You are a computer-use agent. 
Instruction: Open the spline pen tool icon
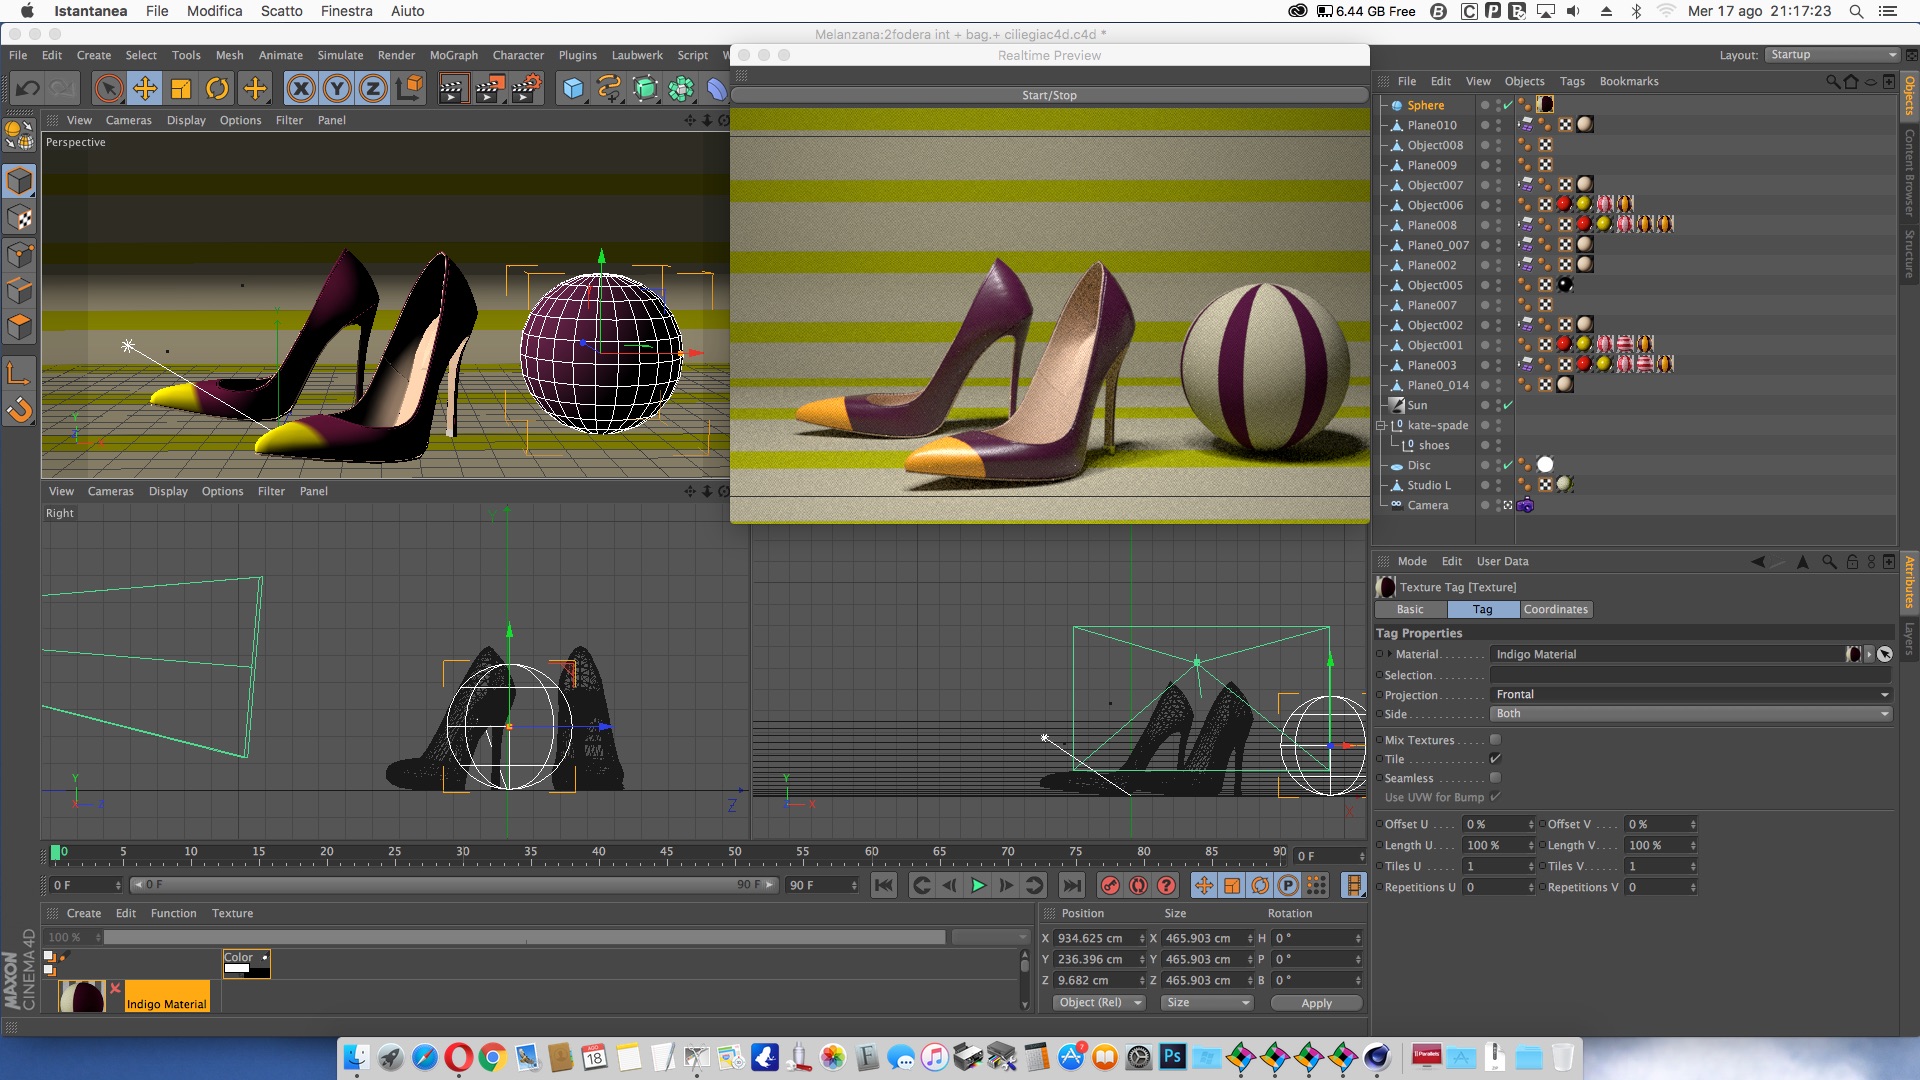coord(609,89)
